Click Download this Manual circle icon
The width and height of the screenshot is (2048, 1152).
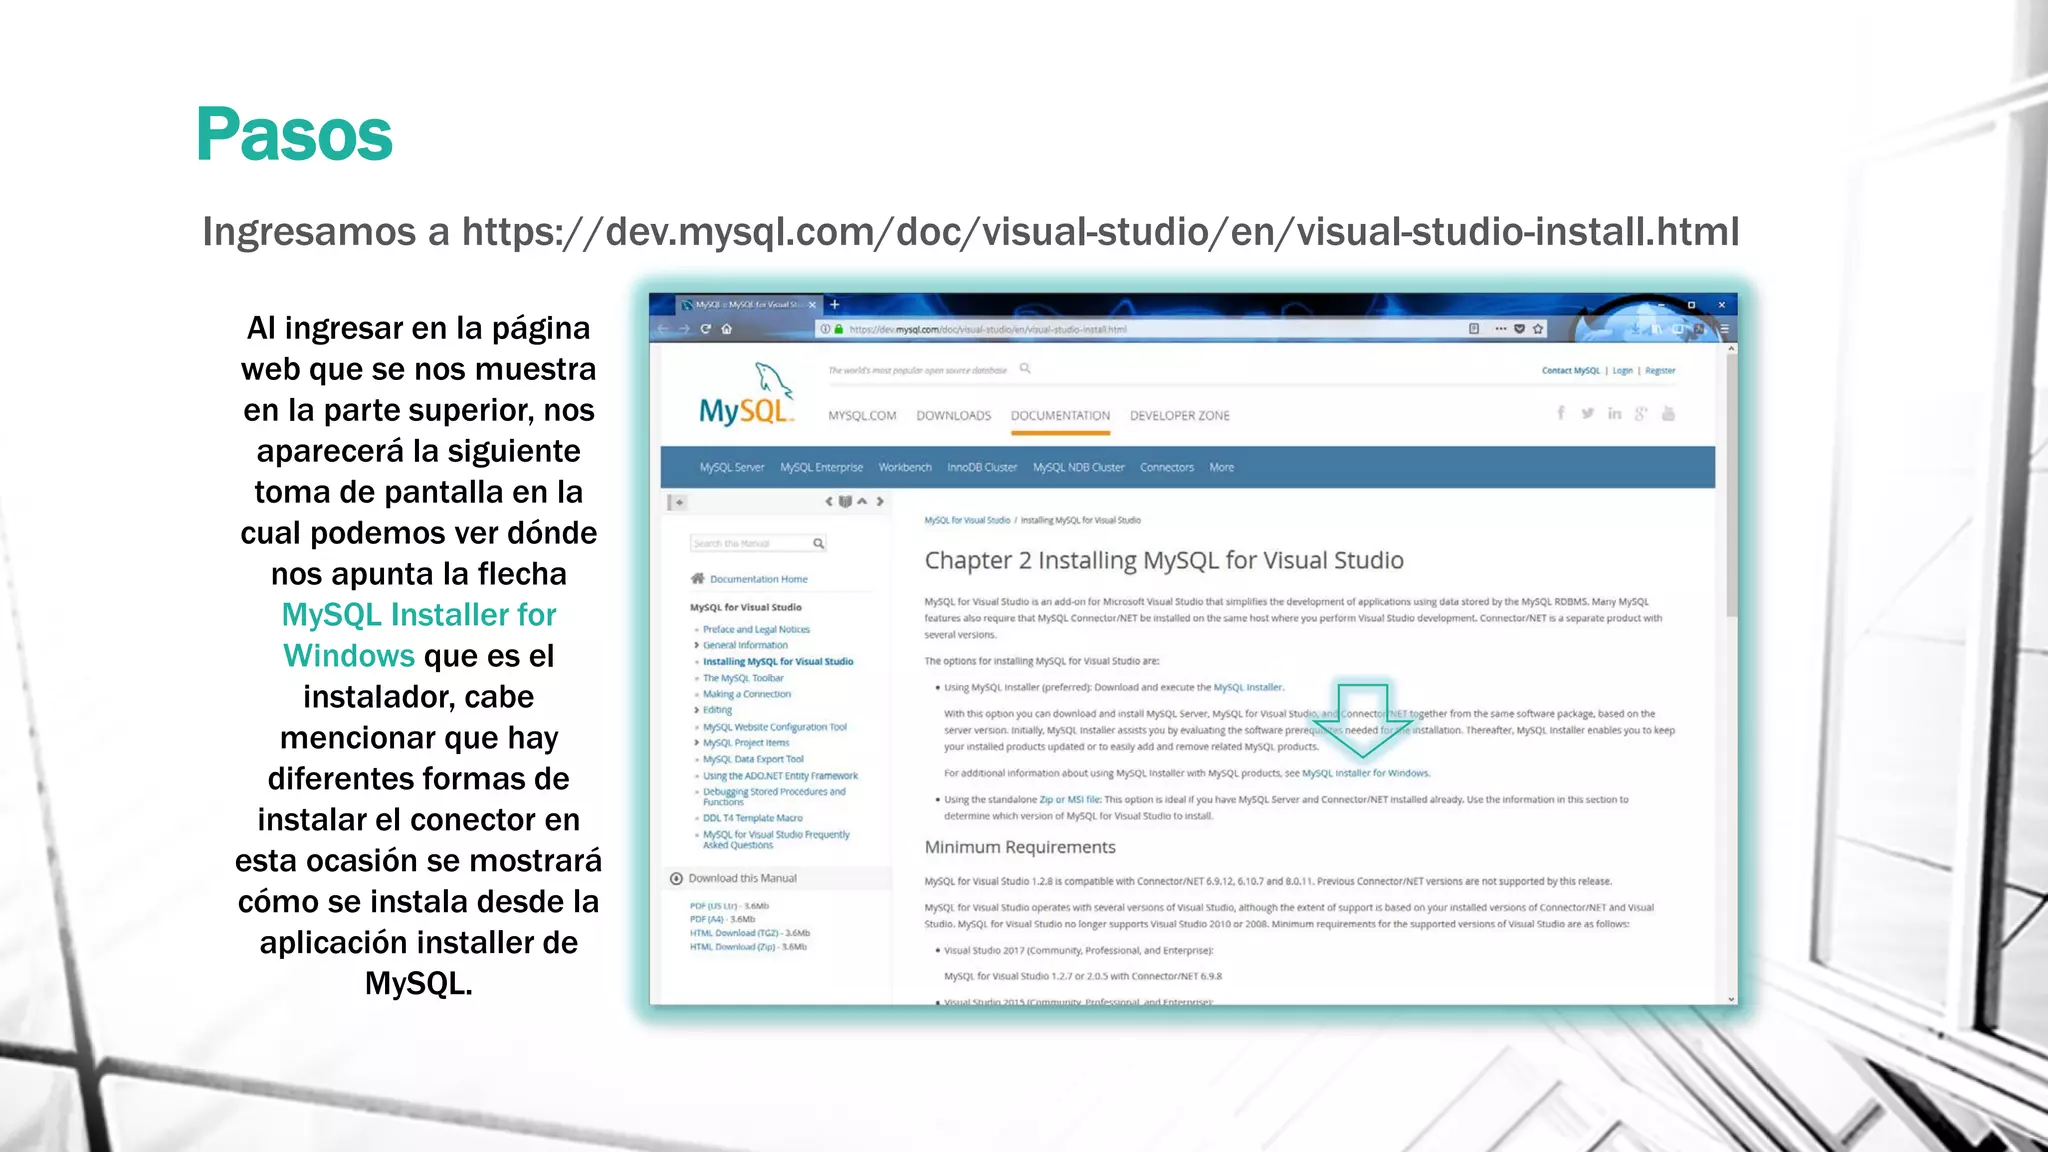pyautogui.click(x=677, y=878)
